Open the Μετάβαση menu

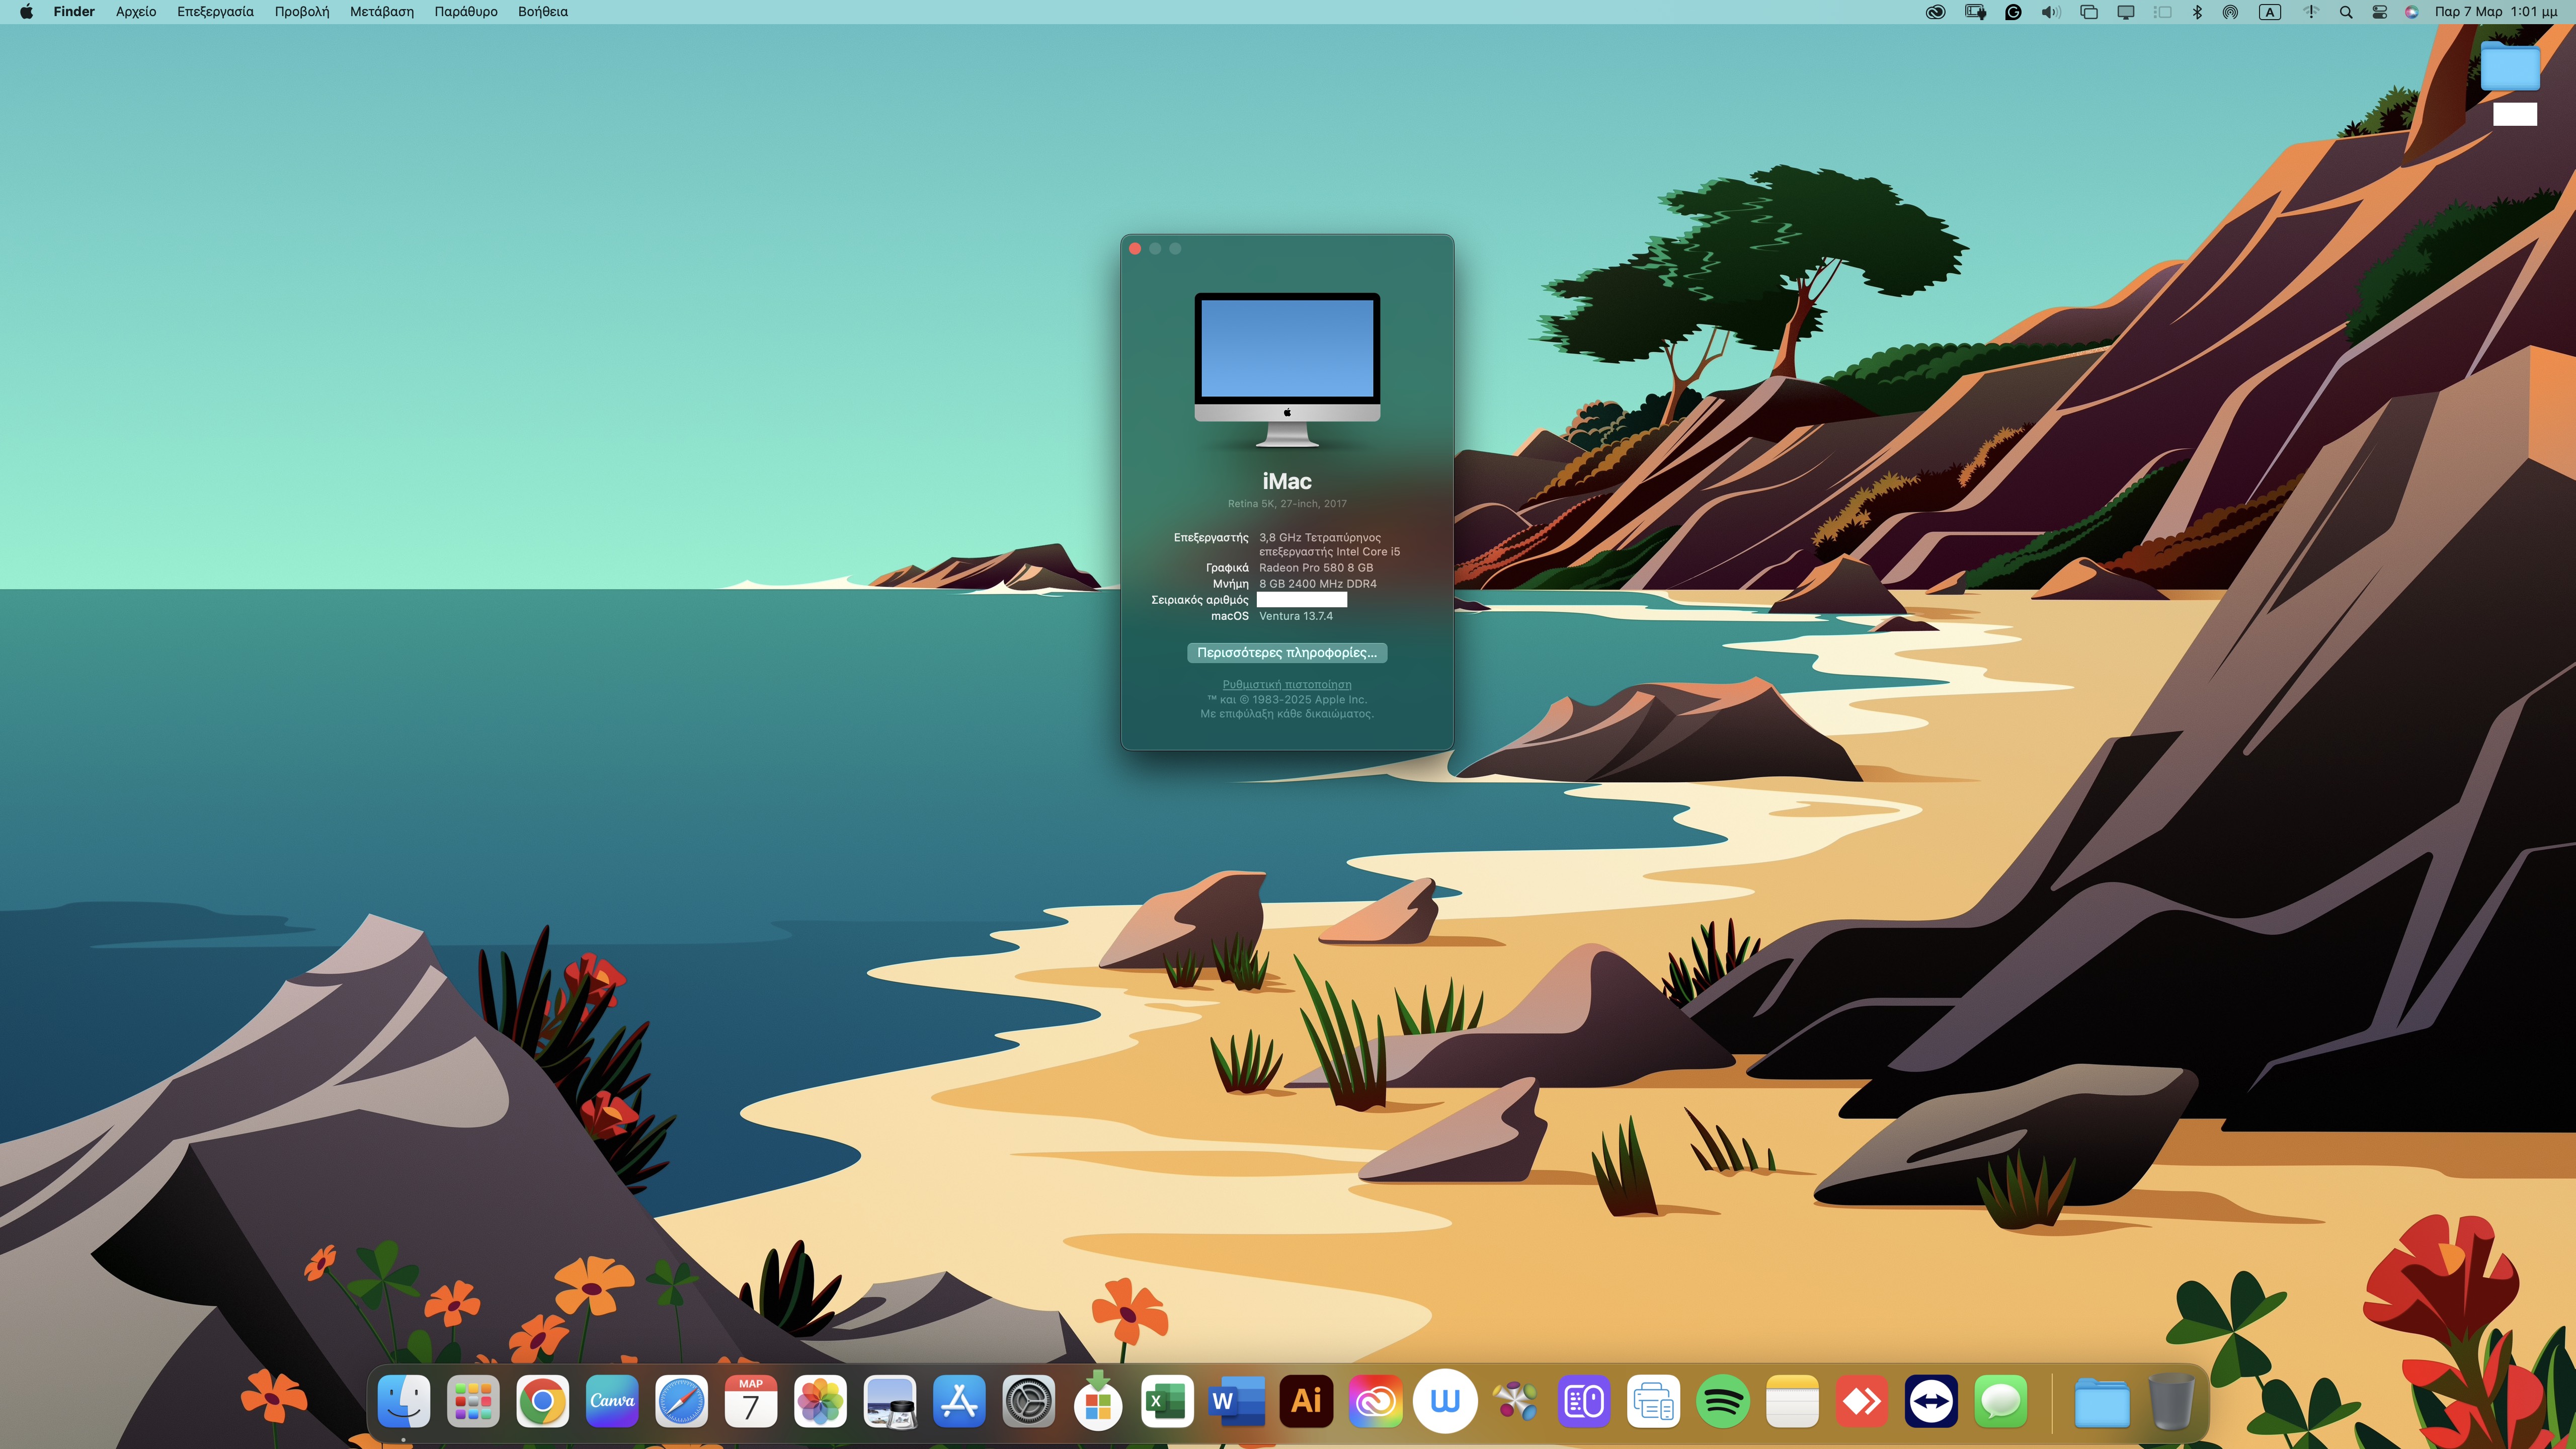pyautogui.click(x=381, y=12)
